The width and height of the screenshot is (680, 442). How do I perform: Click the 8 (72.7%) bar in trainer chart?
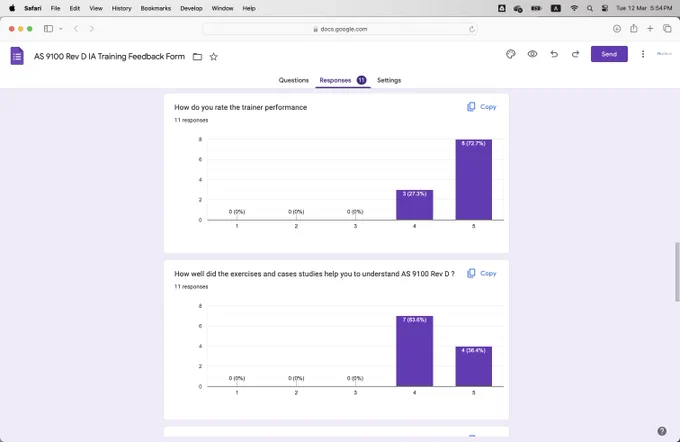pyautogui.click(x=474, y=180)
